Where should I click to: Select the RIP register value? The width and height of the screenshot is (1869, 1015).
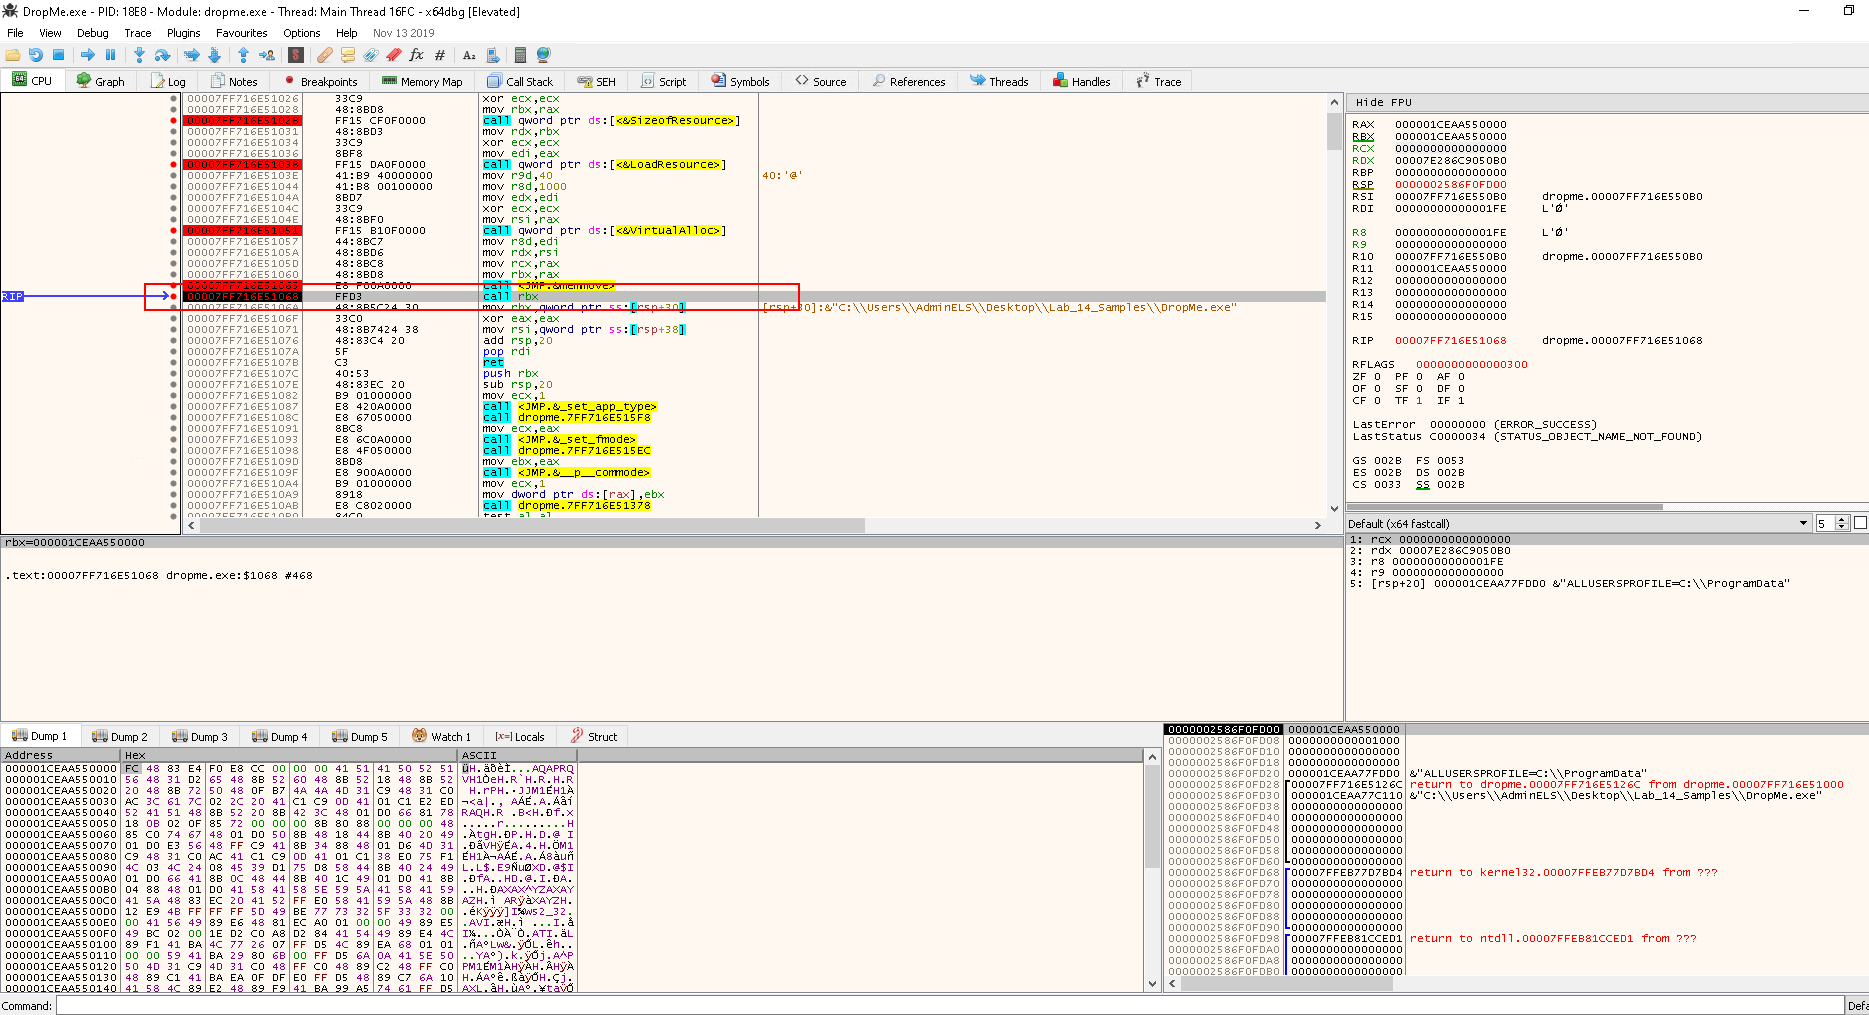coord(1450,341)
